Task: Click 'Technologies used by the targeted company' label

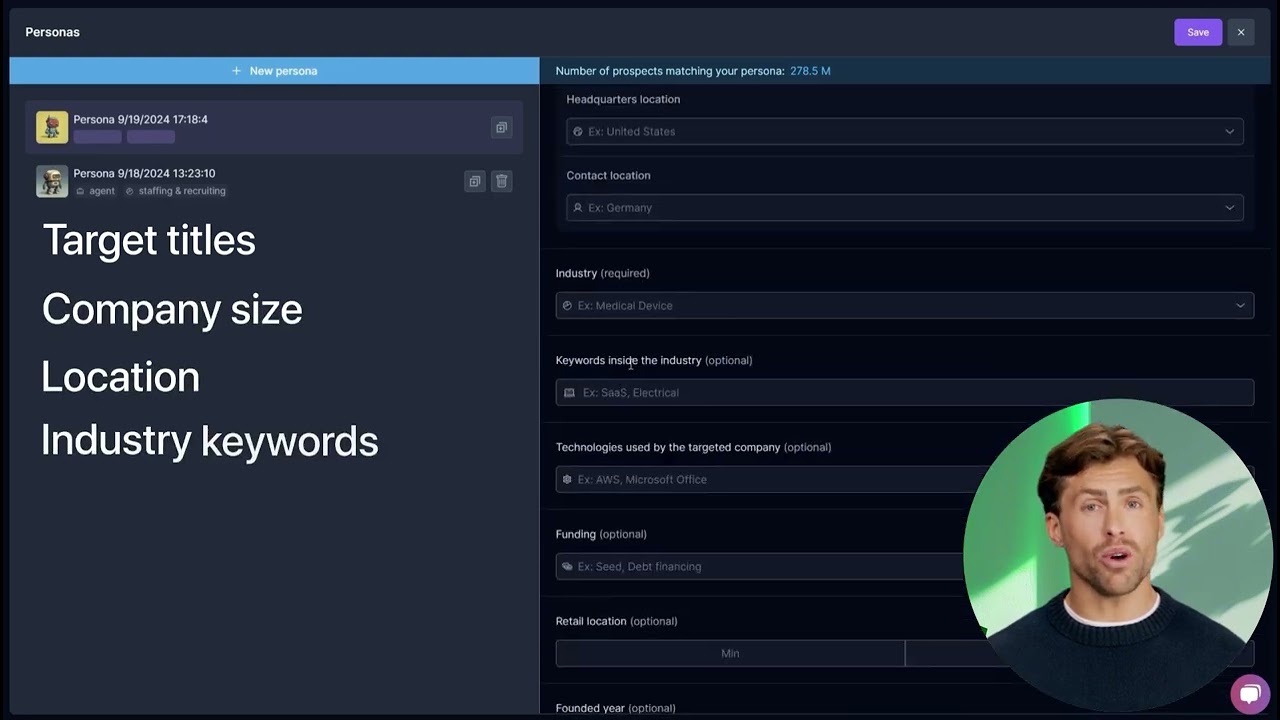Action: 668,447
